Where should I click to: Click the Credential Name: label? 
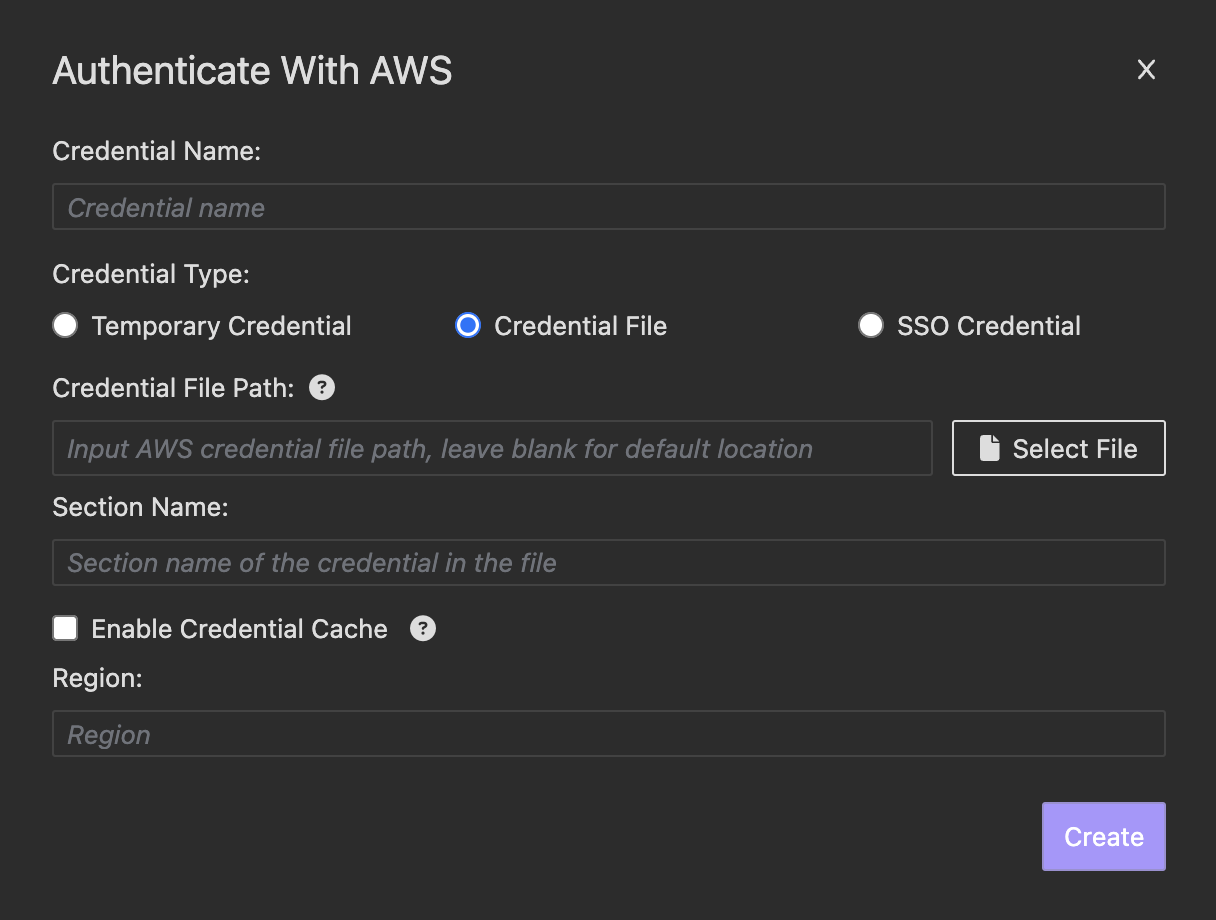pyautogui.click(x=156, y=152)
